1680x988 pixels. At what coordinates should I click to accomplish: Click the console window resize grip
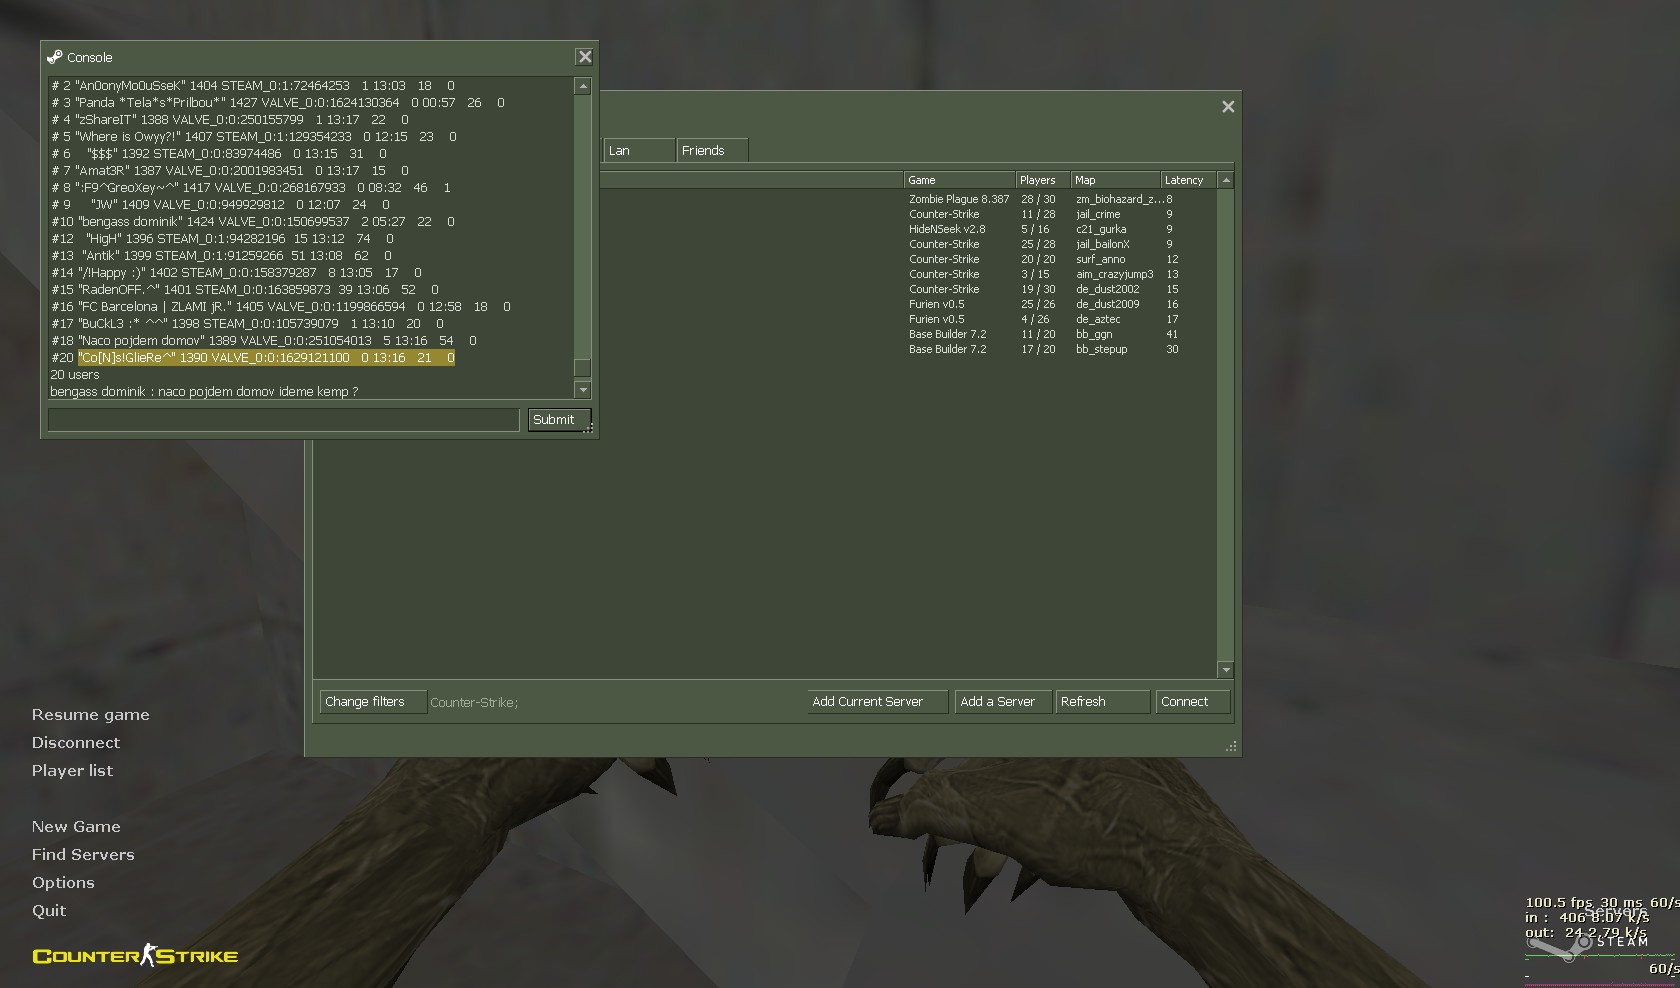tap(589, 428)
